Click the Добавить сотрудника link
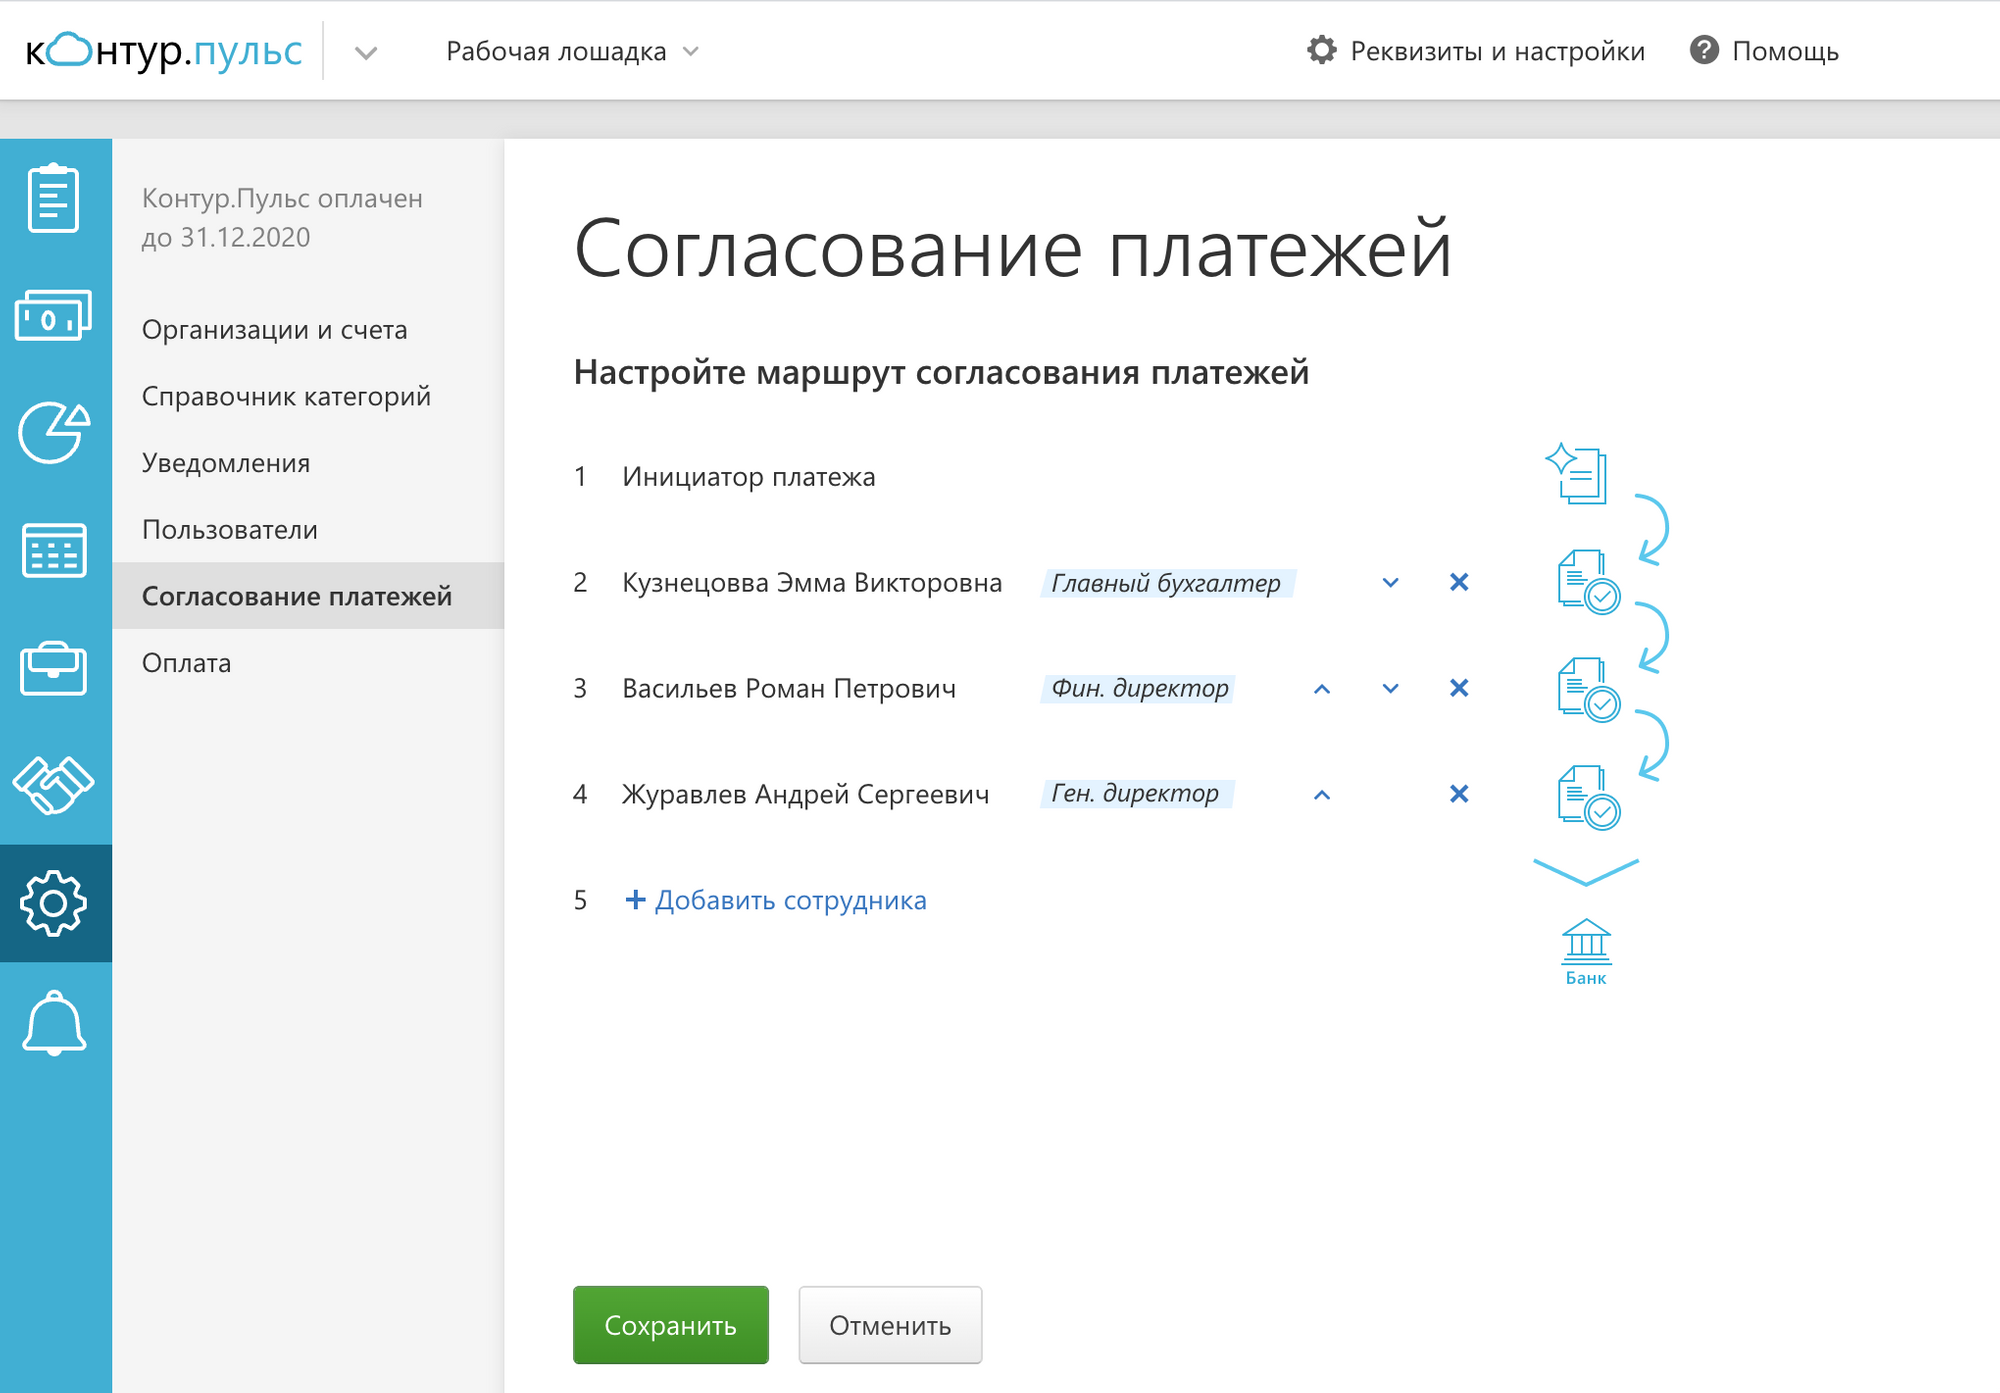 pyautogui.click(x=776, y=900)
